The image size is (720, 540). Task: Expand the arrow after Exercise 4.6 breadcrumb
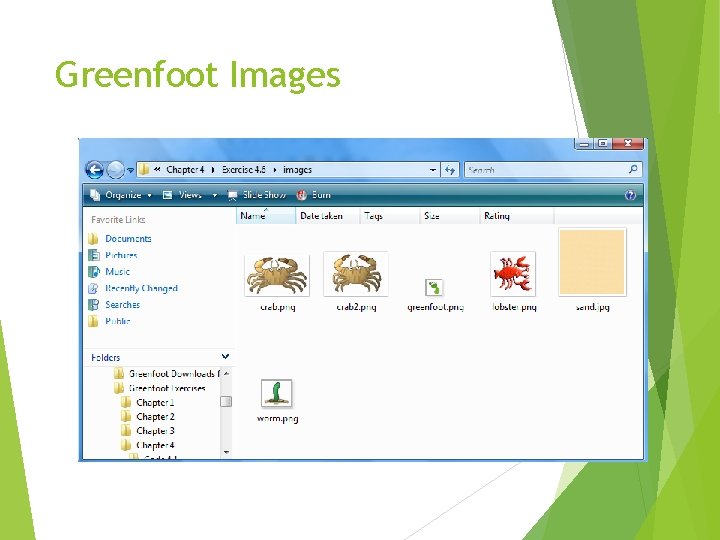coord(275,170)
